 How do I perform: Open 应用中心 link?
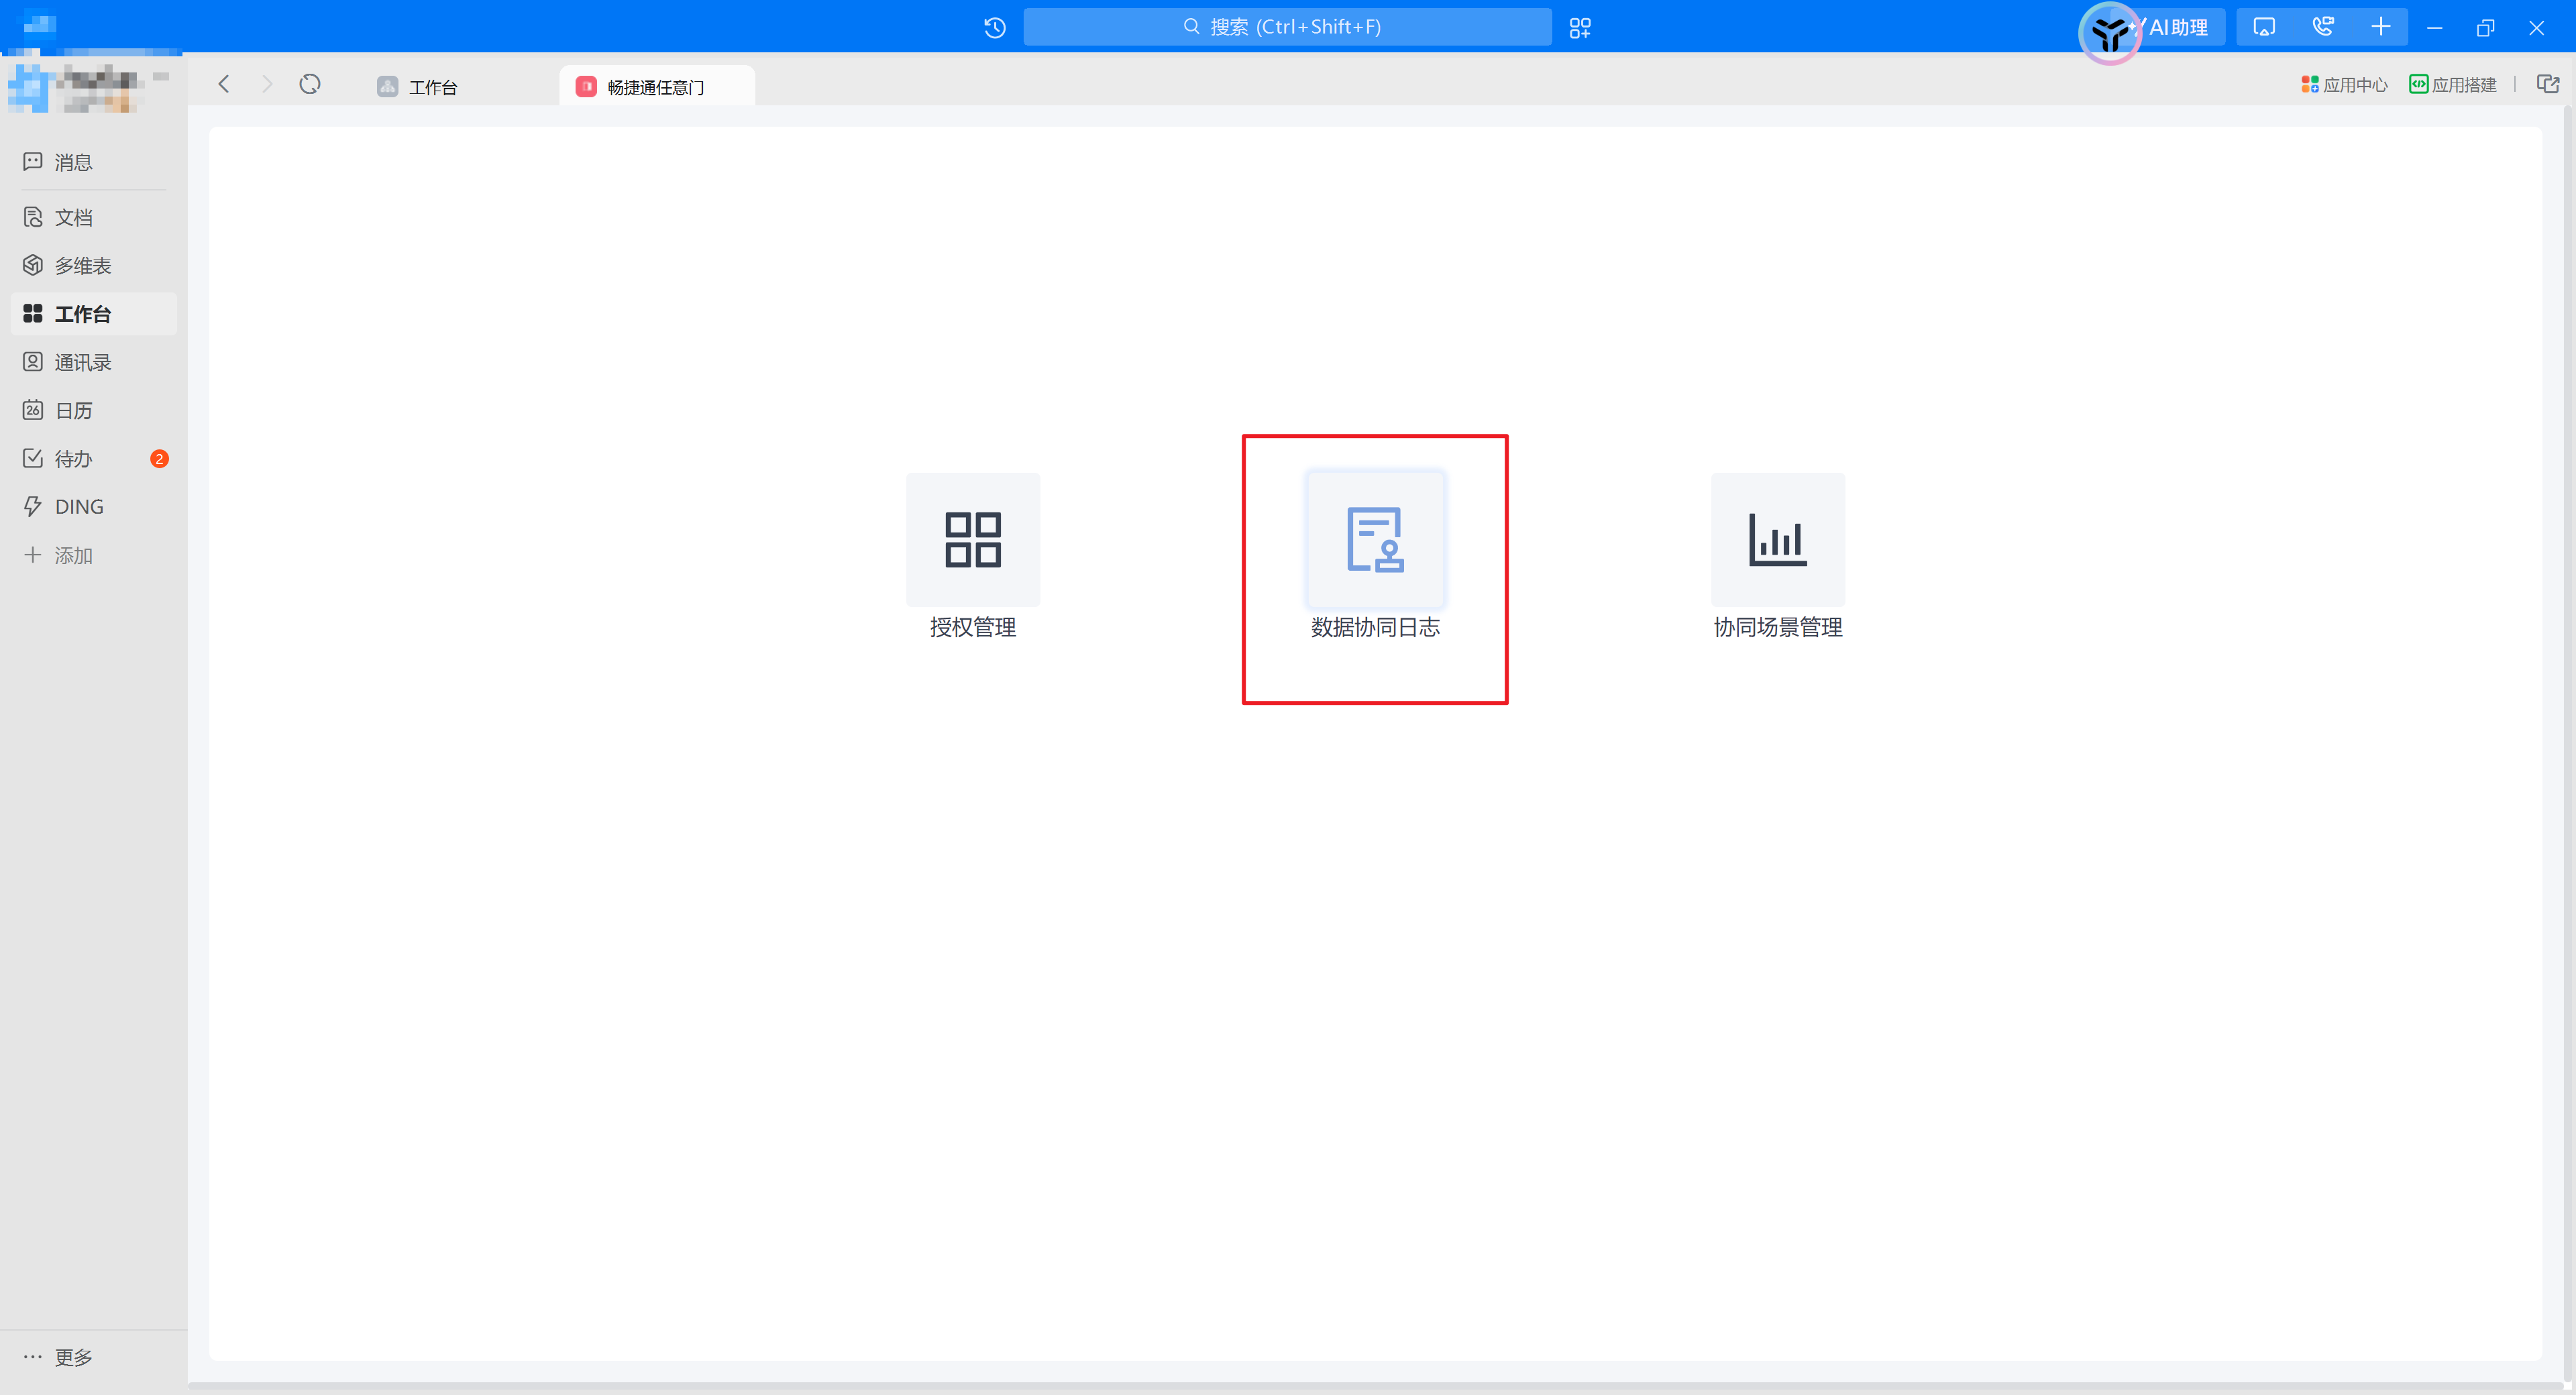point(2344,85)
